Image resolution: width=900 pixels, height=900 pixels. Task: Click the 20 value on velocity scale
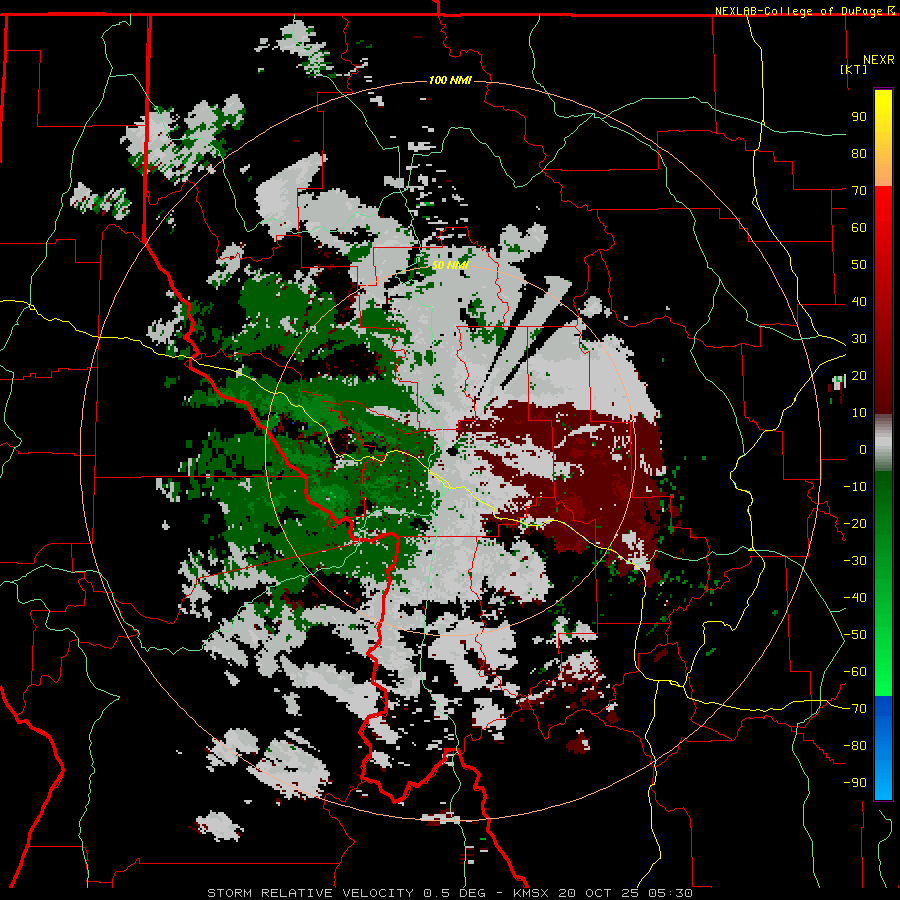[859, 375]
